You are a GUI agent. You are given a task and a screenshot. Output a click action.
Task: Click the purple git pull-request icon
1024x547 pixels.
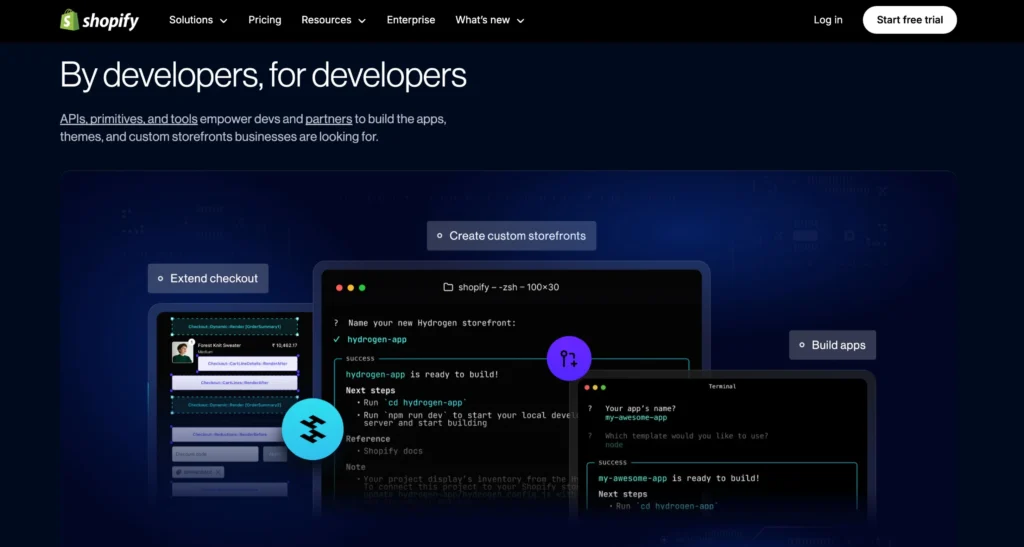tap(569, 358)
